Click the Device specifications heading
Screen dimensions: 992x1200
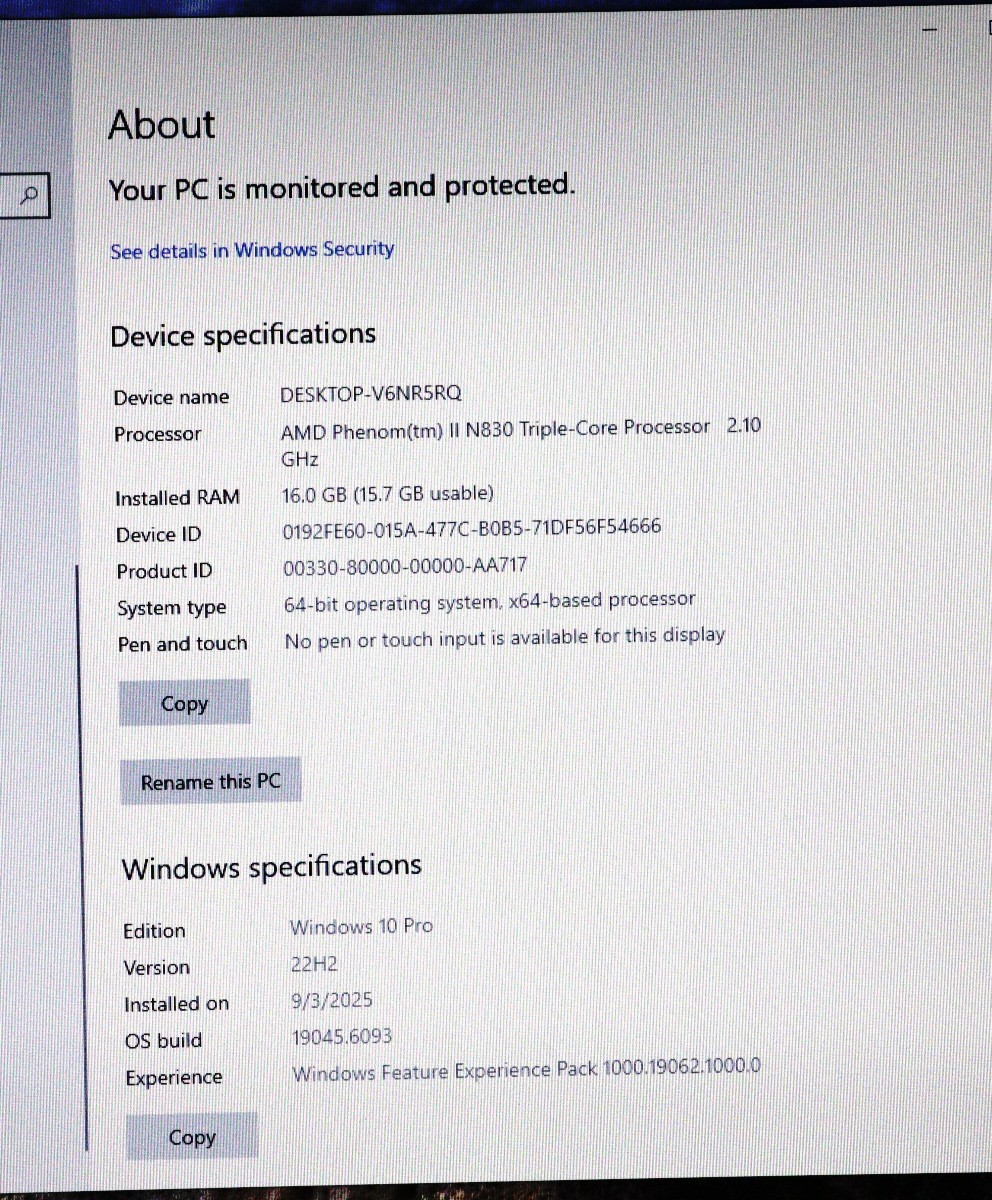click(243, 335)
